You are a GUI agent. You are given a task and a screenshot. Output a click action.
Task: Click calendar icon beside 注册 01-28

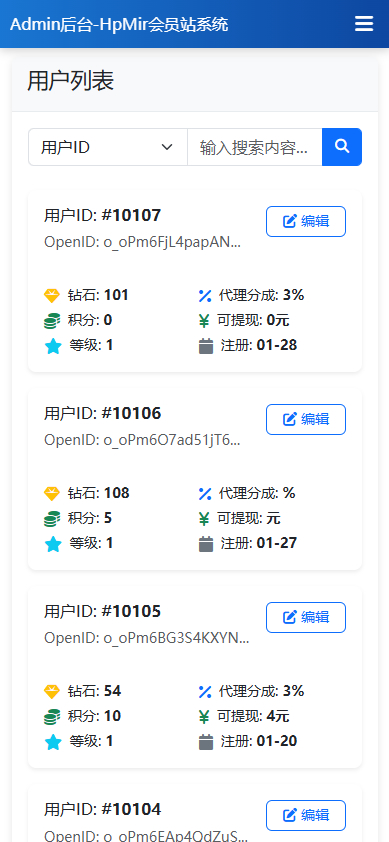tap(206, 346)
